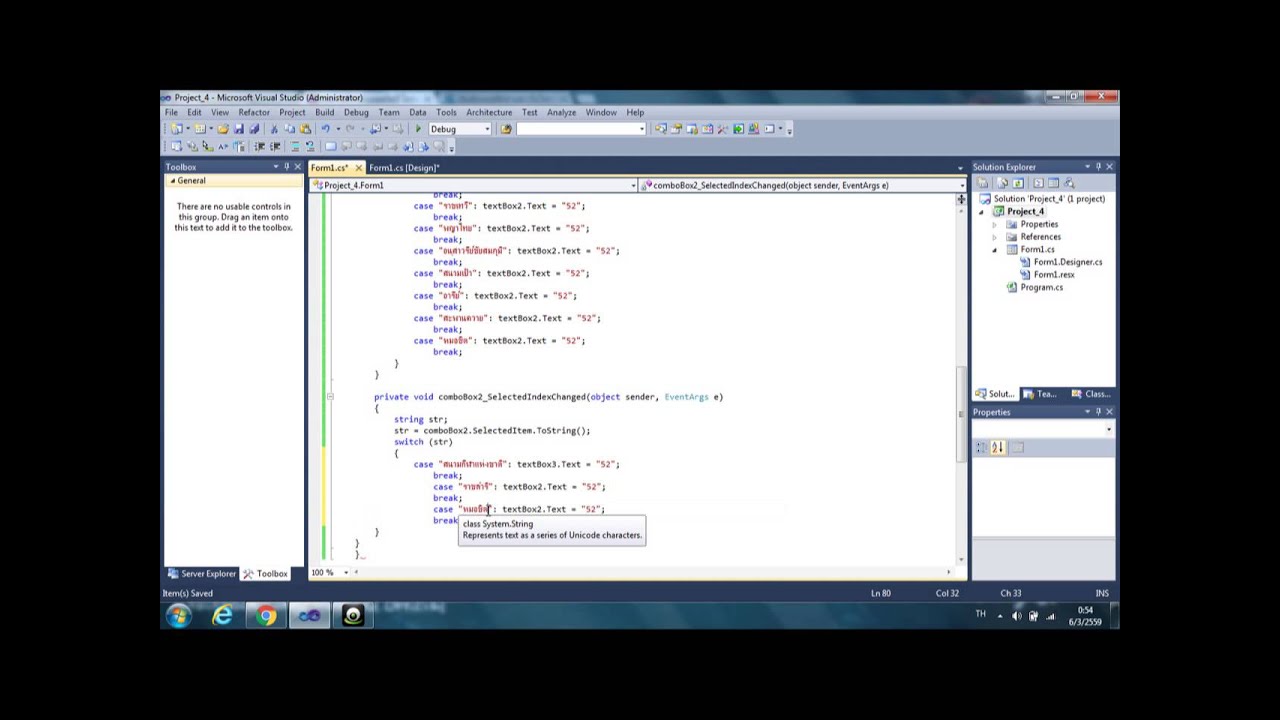Click the Copy toolbar icon
The height and width of the screenshot is (720, 1280).
(290, 129)
